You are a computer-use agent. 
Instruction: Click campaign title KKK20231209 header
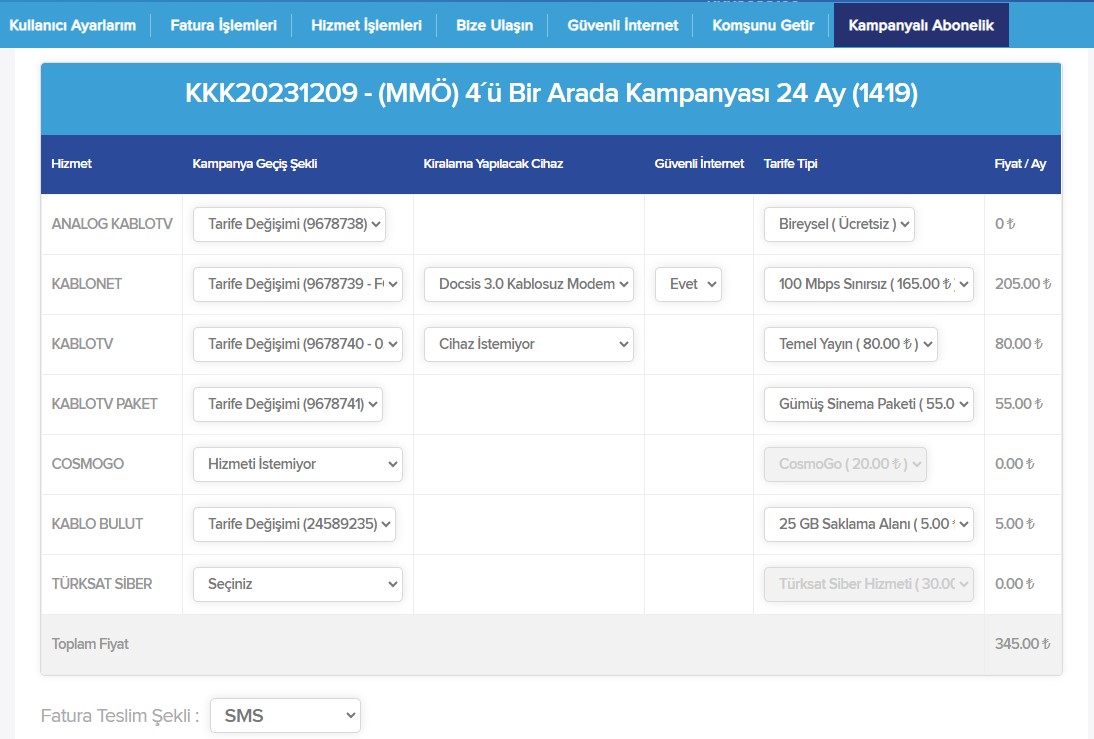tap(551, 93)
